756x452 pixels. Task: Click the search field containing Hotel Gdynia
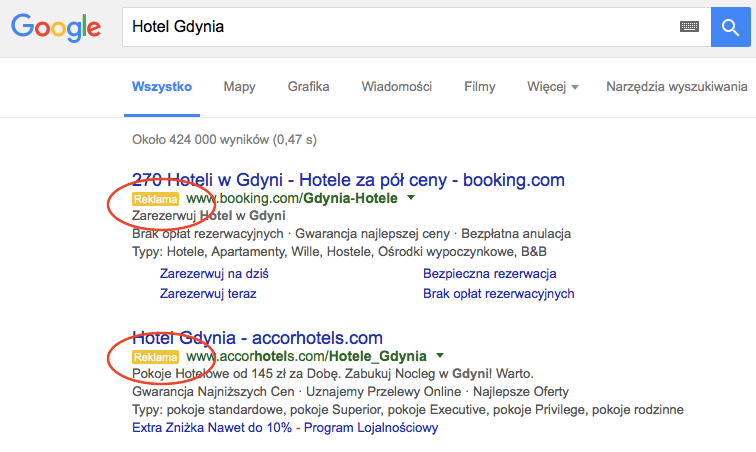click(x=400, y=27)
